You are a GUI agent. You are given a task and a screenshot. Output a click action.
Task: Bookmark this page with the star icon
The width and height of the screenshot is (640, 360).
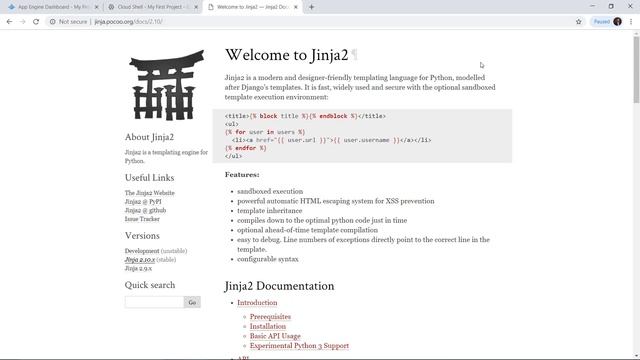pyautogui.click(x=578, y=22)
